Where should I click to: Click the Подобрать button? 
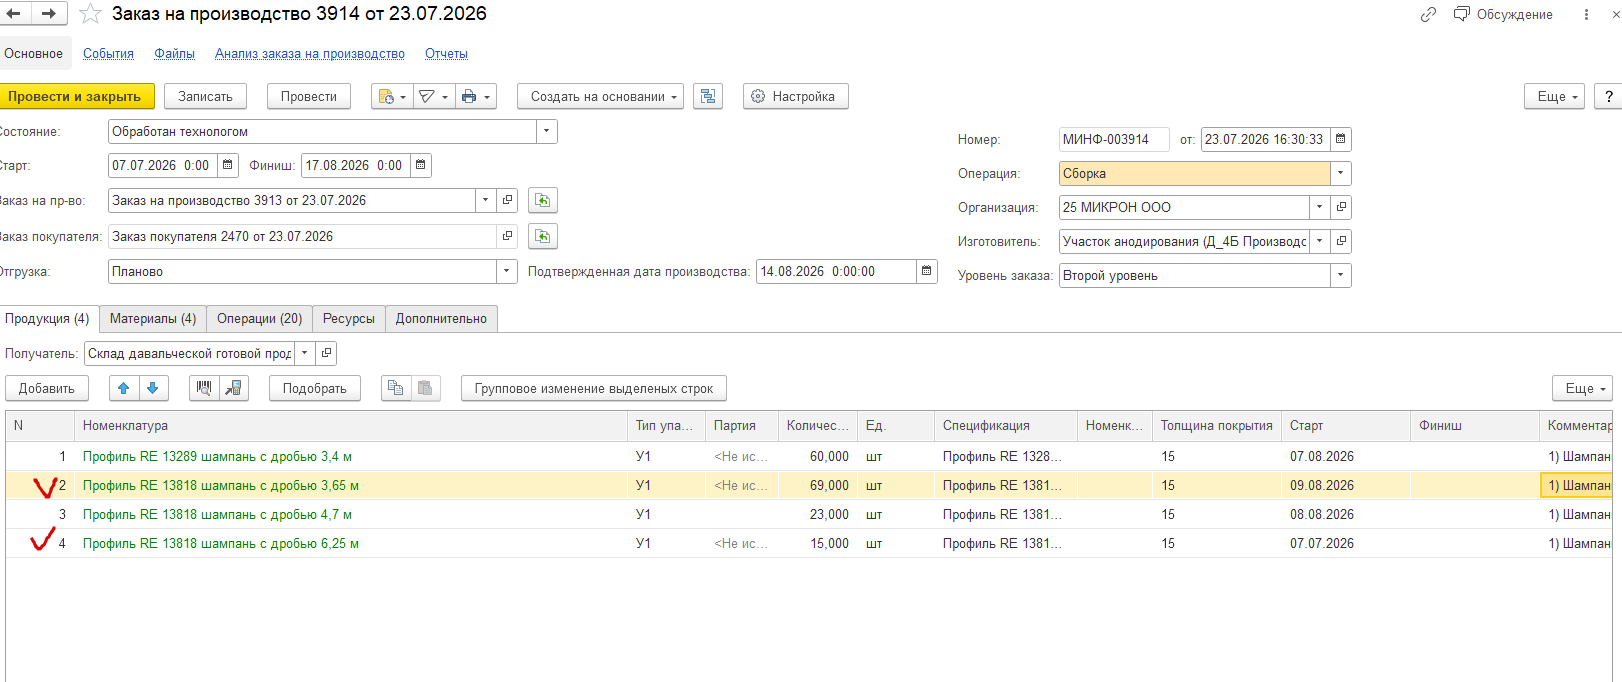click(315, 388)
